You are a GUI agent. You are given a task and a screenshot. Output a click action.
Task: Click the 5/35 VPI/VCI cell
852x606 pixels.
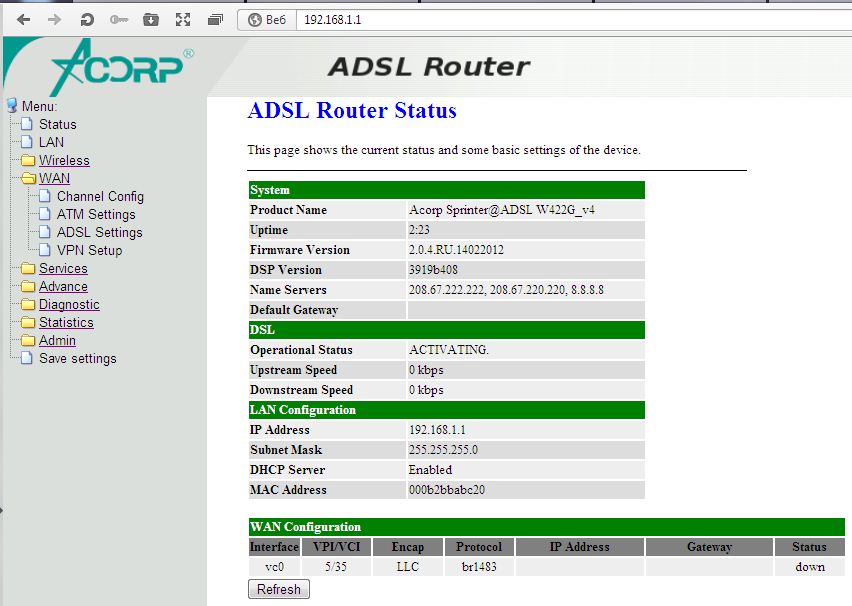tap(336, 567)
